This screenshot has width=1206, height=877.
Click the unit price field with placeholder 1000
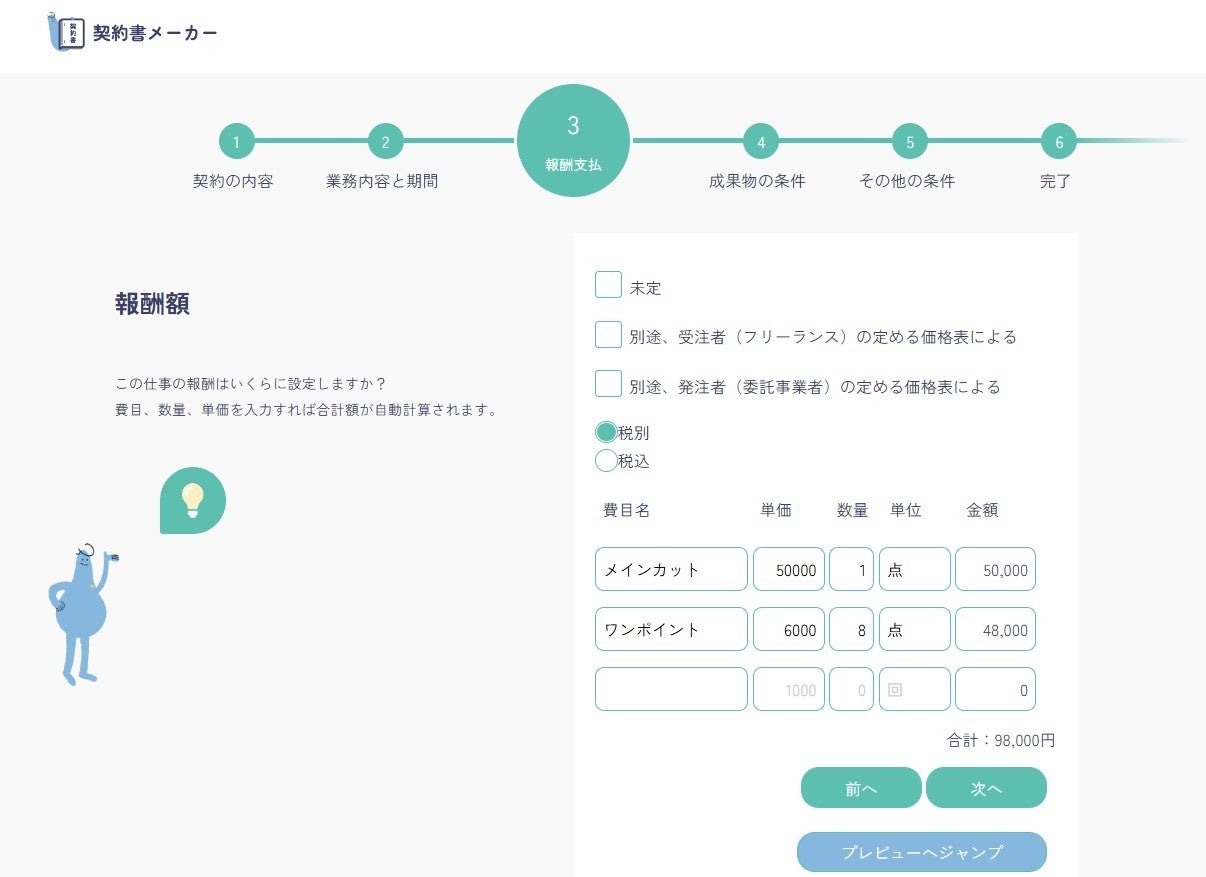click(789, 689)
